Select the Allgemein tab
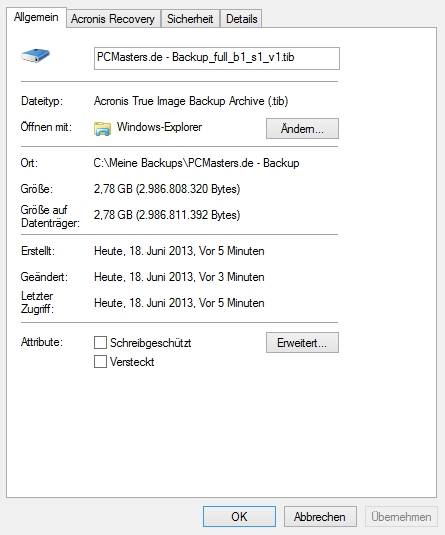 click(36, 17)
